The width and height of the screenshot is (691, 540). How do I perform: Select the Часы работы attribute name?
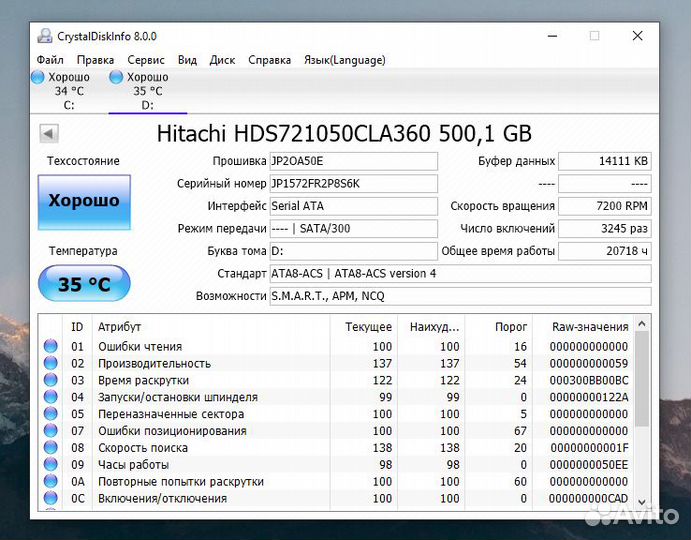click(134, 465)
